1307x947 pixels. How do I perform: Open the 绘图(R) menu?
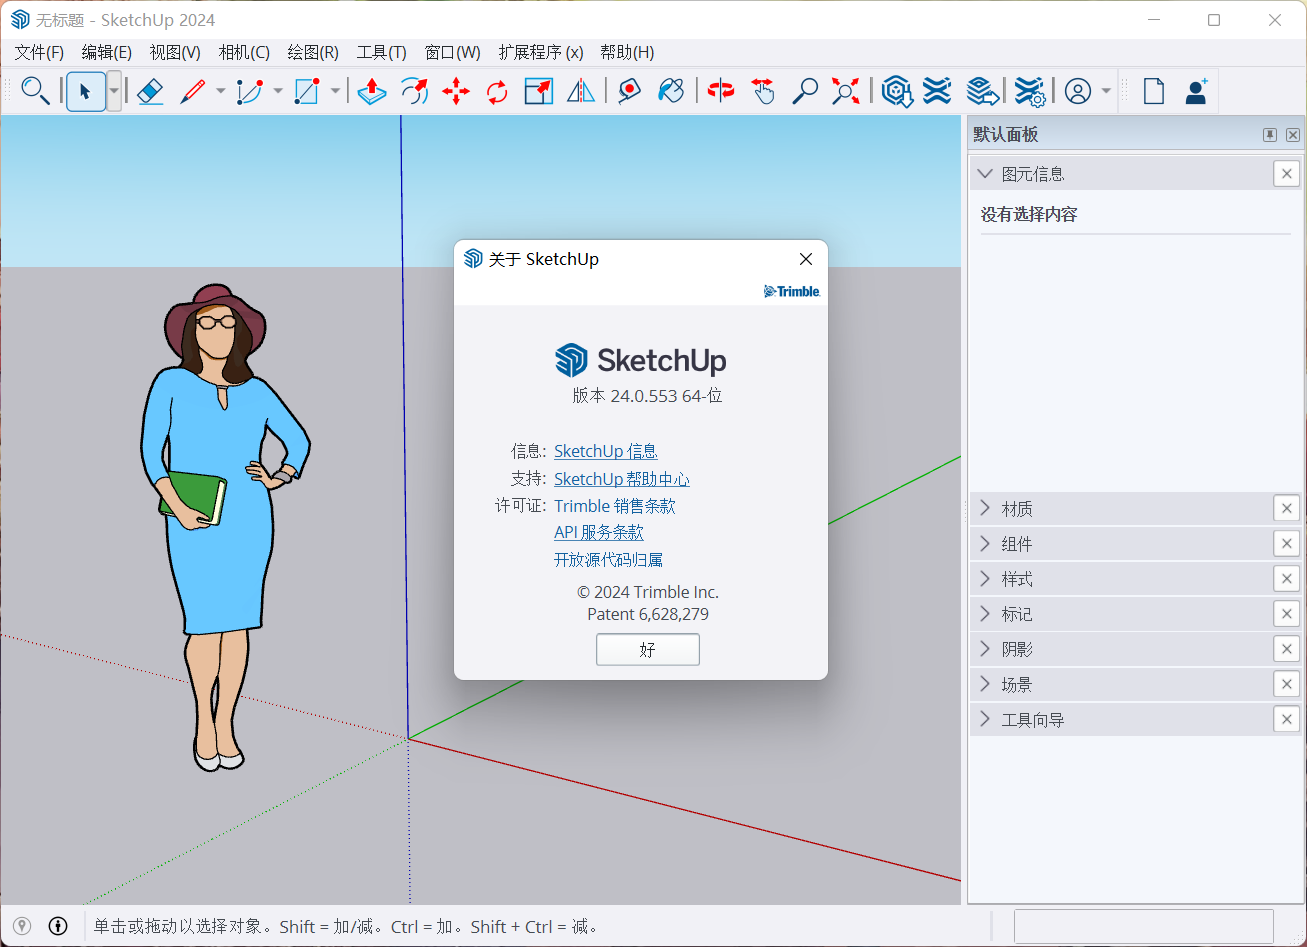click(313, 52)
